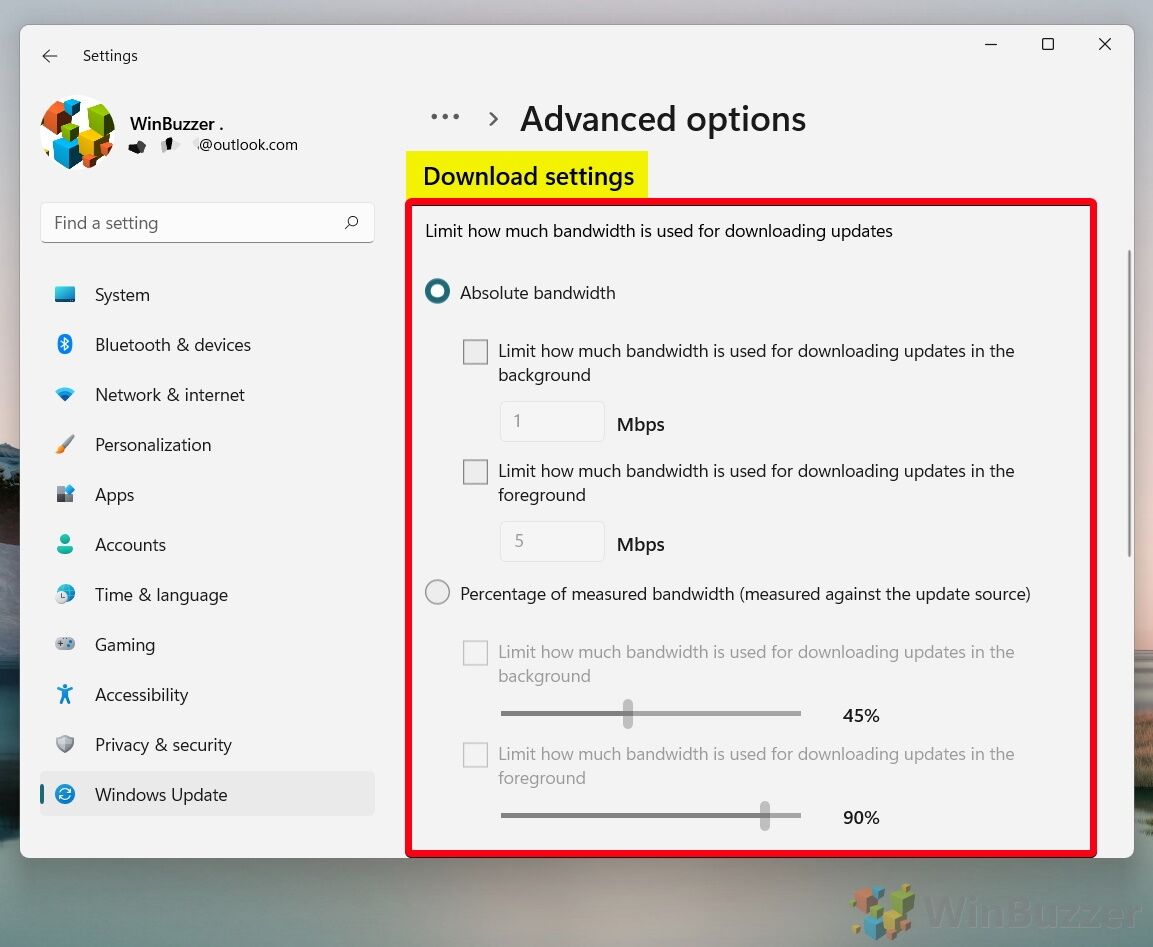Click the Apps icon in sidebar
The height and width of the screenshot is (947, 1153).
click(x=65, y=495)
